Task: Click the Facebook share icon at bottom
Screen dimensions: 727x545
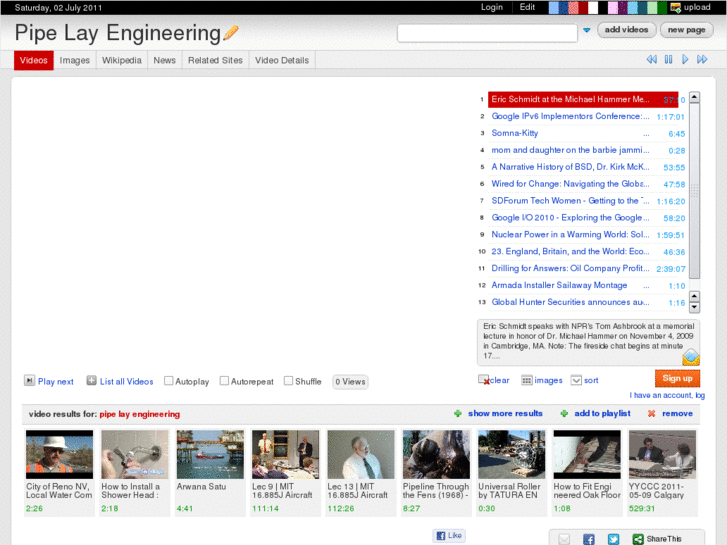Action: tap(588, 539)
